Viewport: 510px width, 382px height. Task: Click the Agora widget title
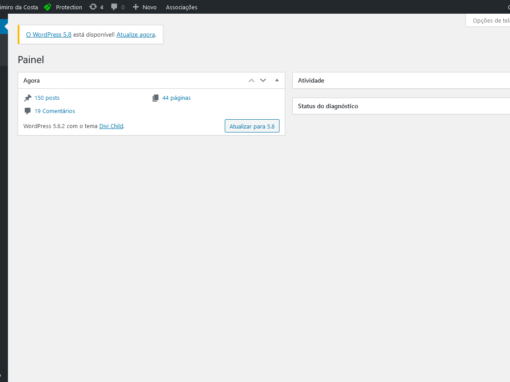31,80
